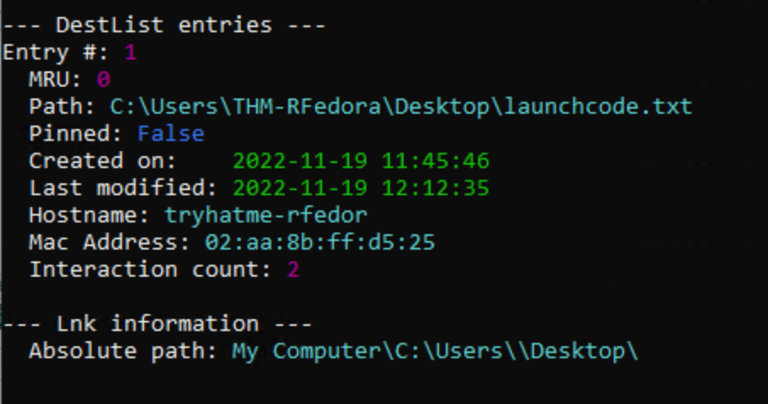Click the Pinned value False
This screenshot has height=404, width=768.
click(171, 133)
